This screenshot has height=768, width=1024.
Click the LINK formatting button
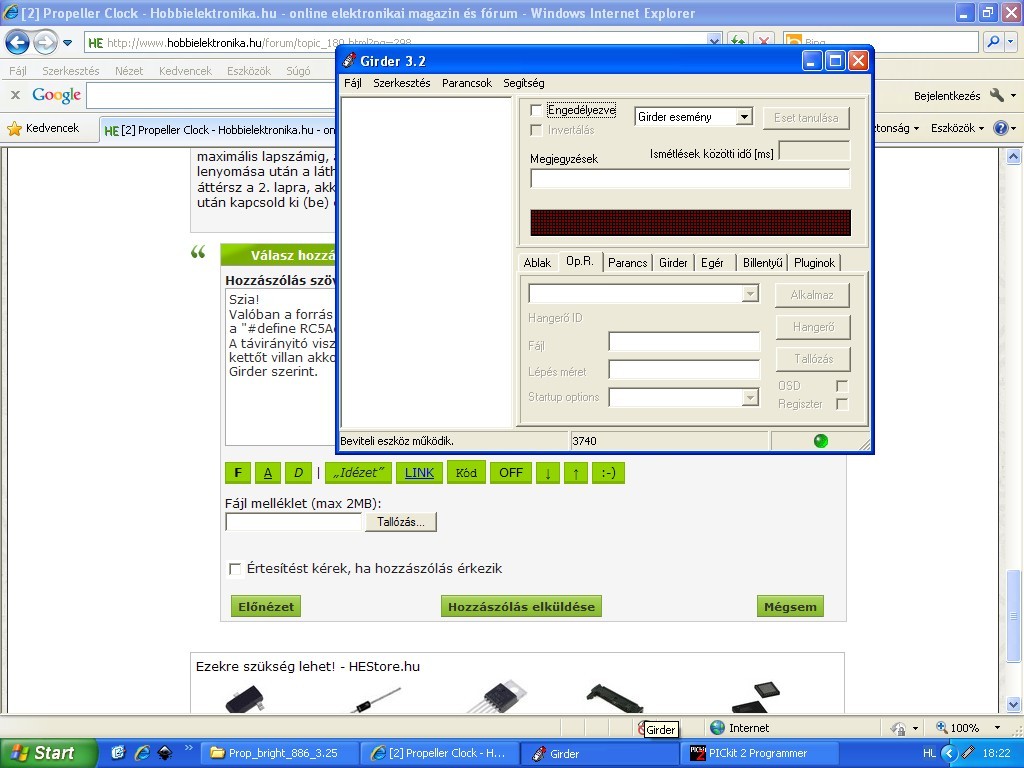[x=419, y=473]
